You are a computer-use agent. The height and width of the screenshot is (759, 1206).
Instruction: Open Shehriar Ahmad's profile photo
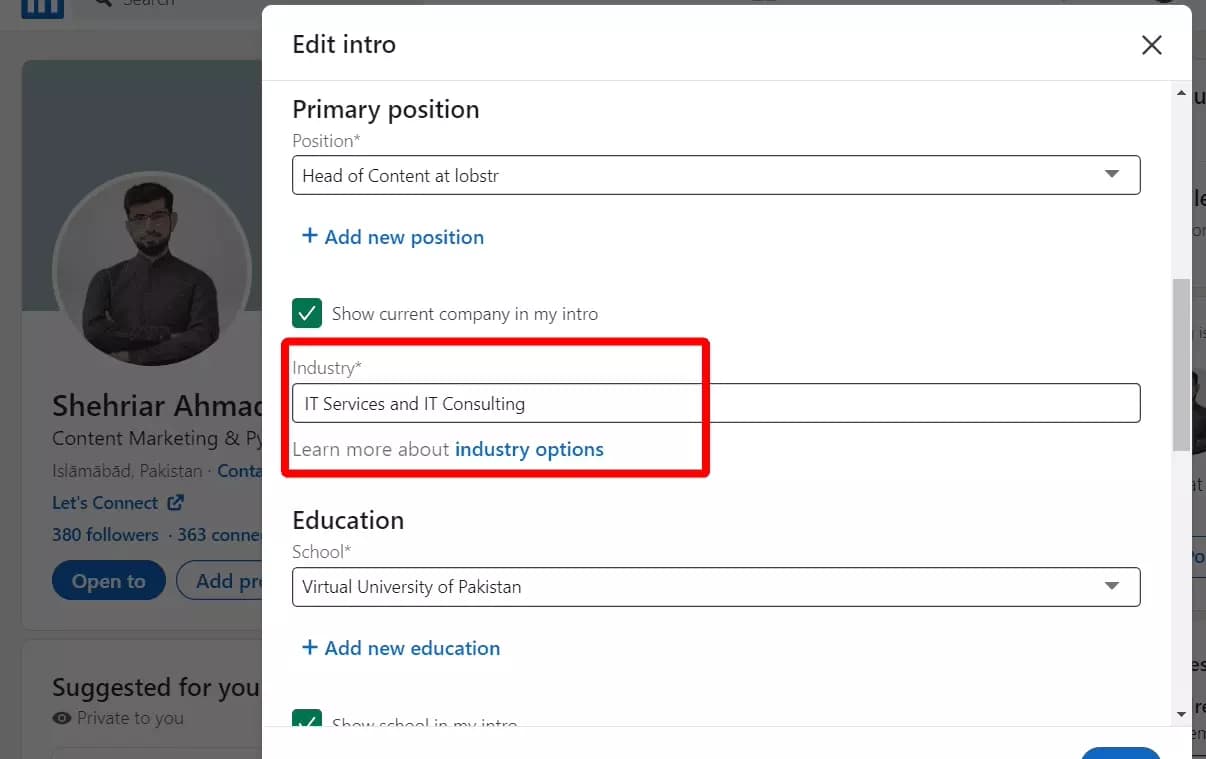point(152,268)
